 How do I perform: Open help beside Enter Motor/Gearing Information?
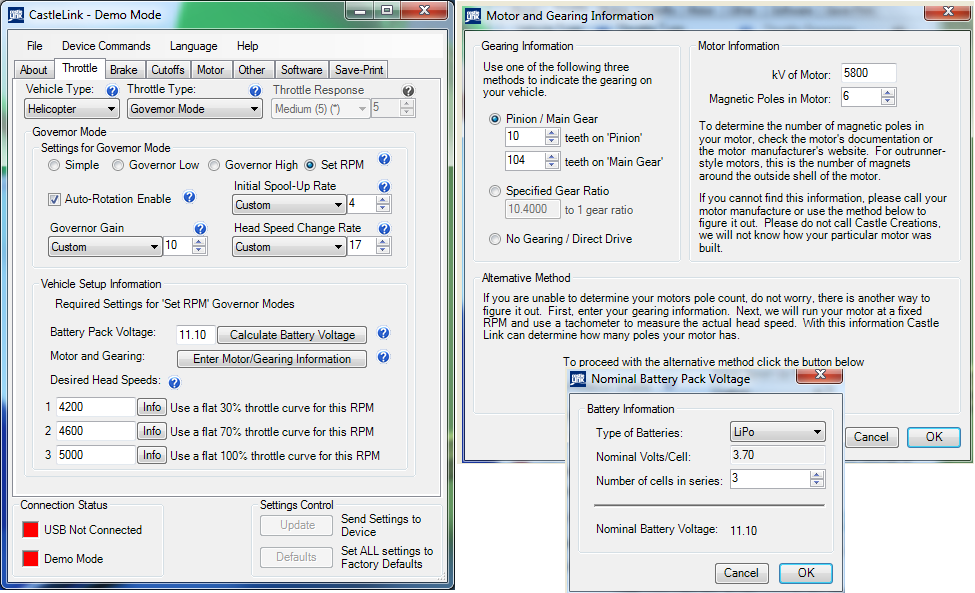pos(384,357)
